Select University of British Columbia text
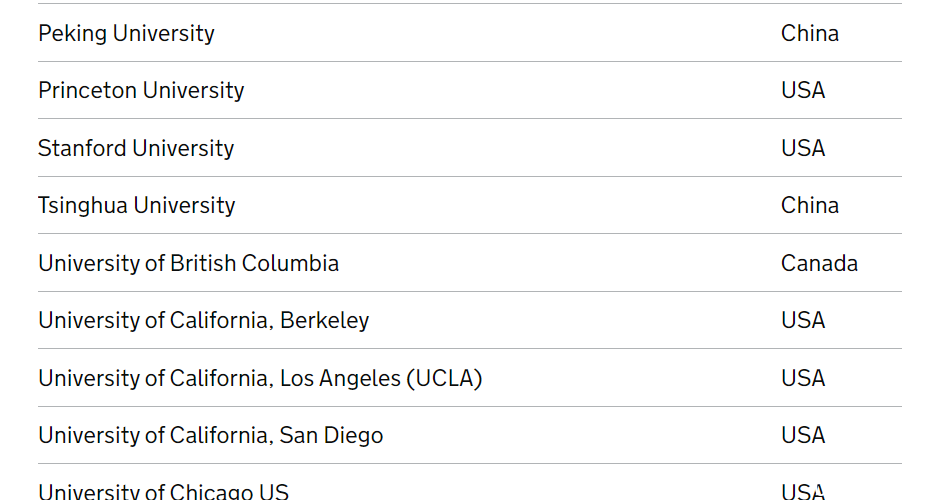 [x=188, y=263]
